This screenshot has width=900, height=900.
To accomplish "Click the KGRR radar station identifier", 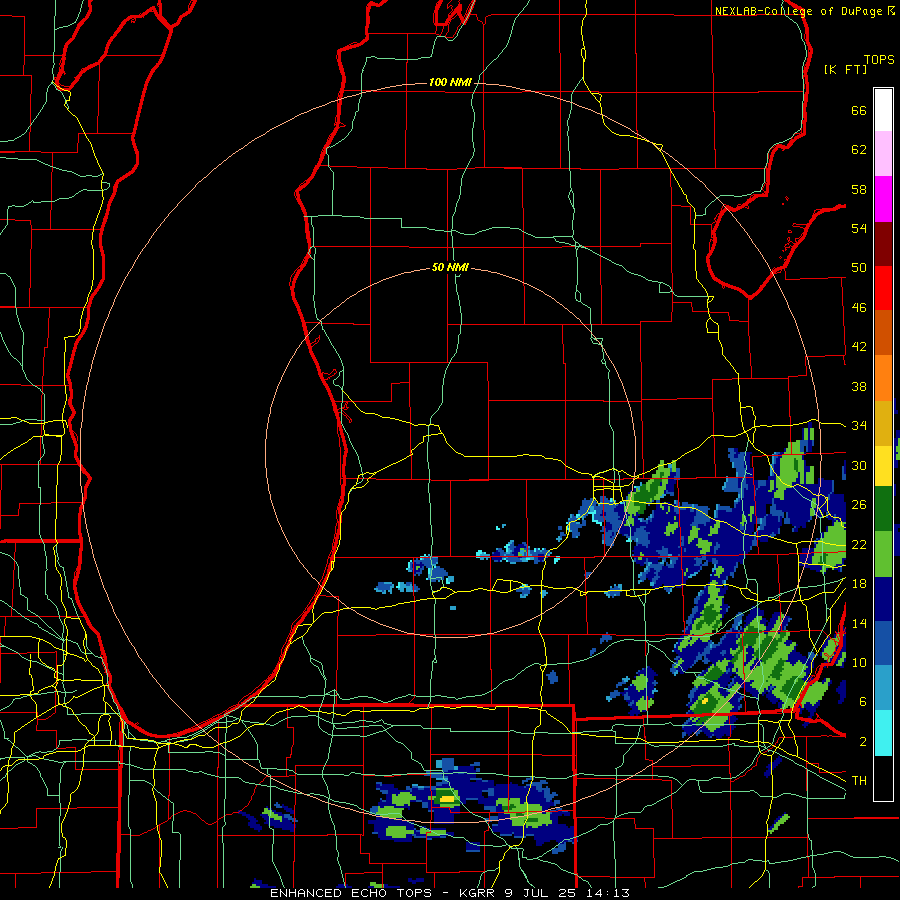I will (x=479, y=893).
